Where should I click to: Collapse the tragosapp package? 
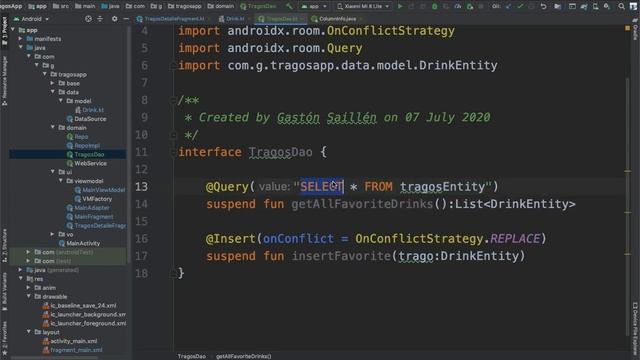point(44,74)
